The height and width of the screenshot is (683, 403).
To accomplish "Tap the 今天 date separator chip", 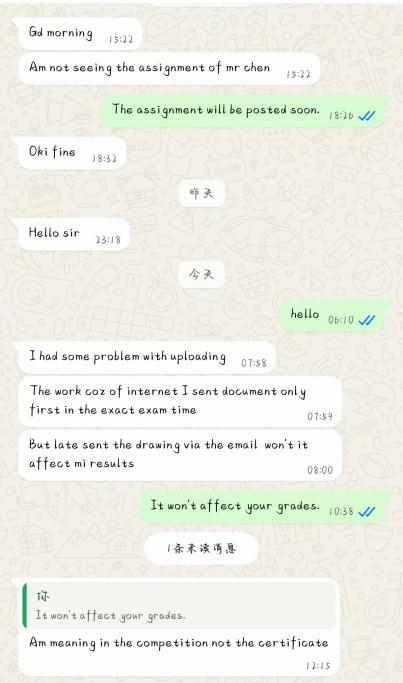I will [202, 274].
